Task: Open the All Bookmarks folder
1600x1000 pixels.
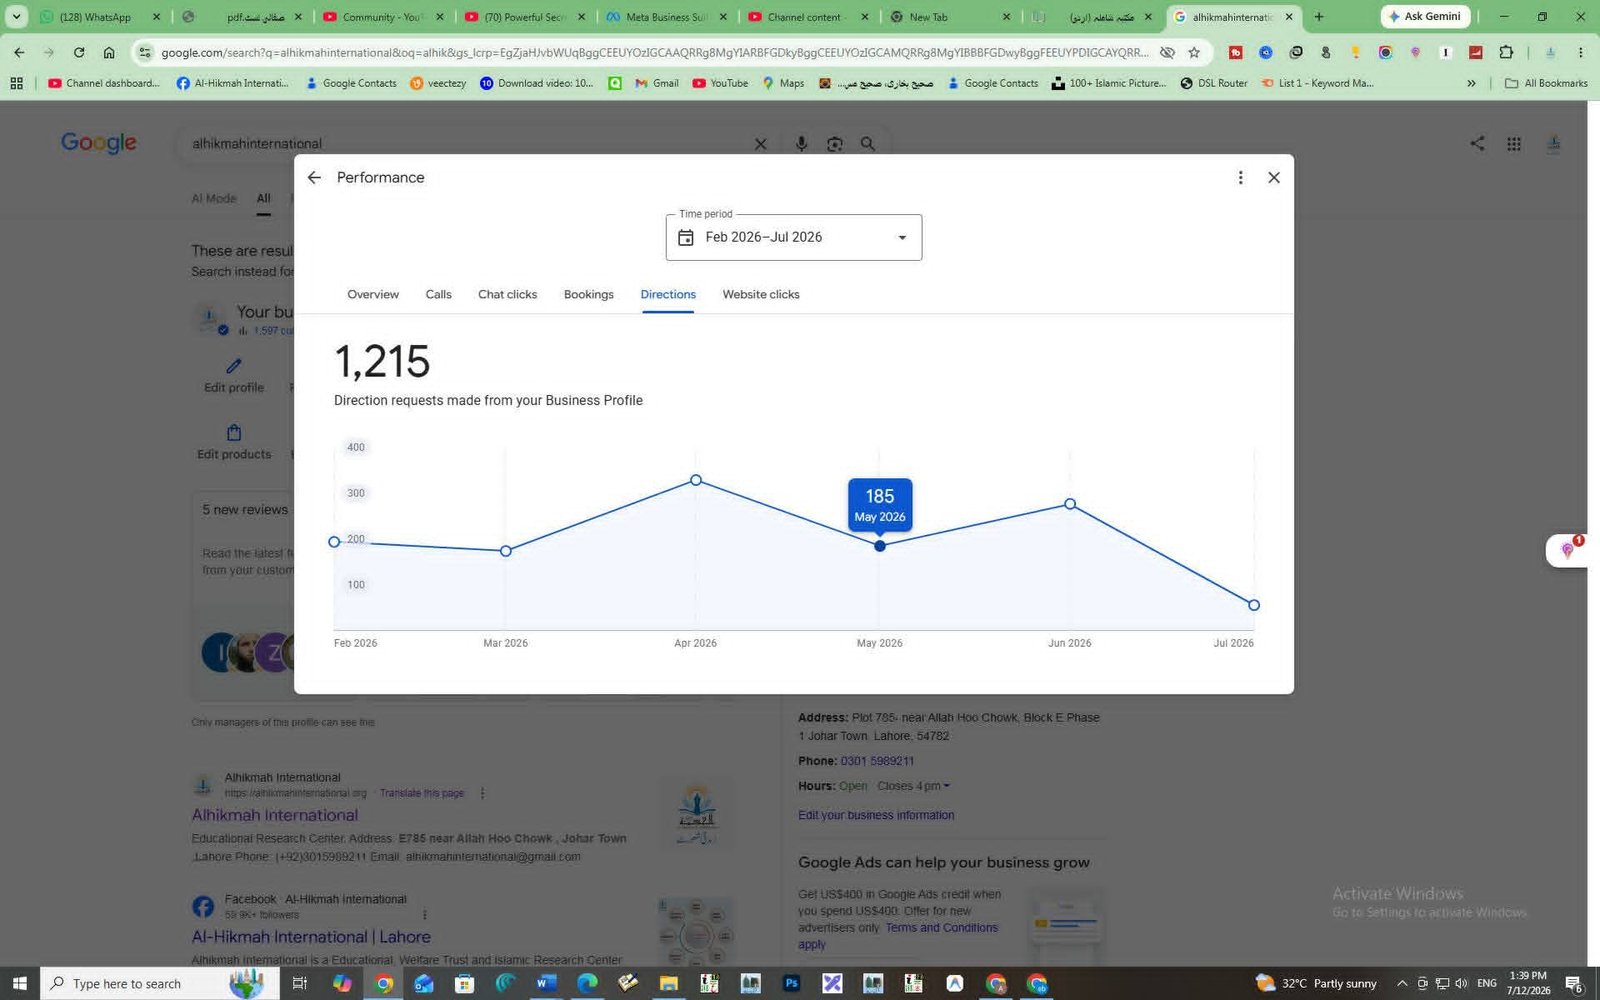Action: click(1546, 83)
